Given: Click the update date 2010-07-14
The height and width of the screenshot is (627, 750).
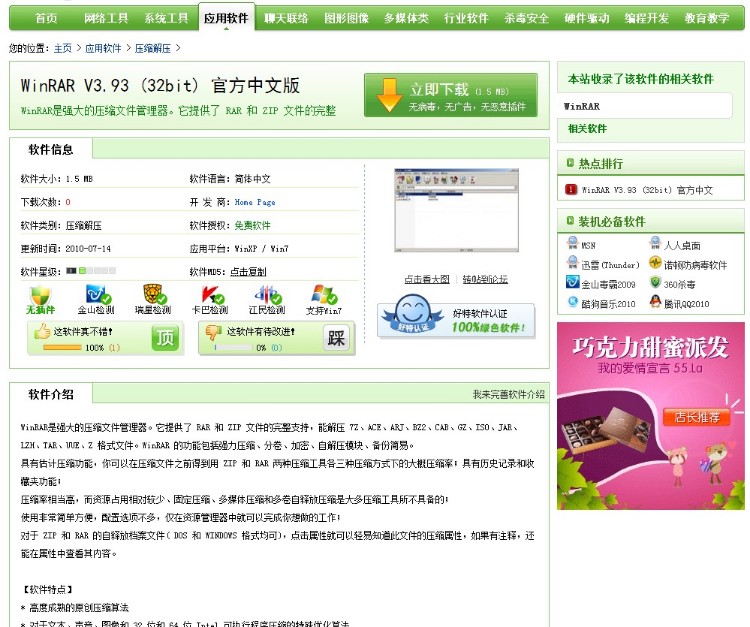Looking at the screenshot, I should 88,249.
